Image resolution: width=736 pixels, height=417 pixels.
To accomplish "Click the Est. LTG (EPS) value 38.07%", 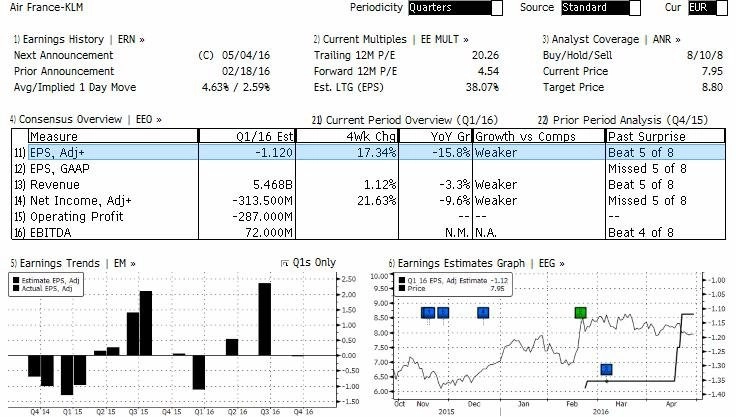I will [x=482, y=87].
